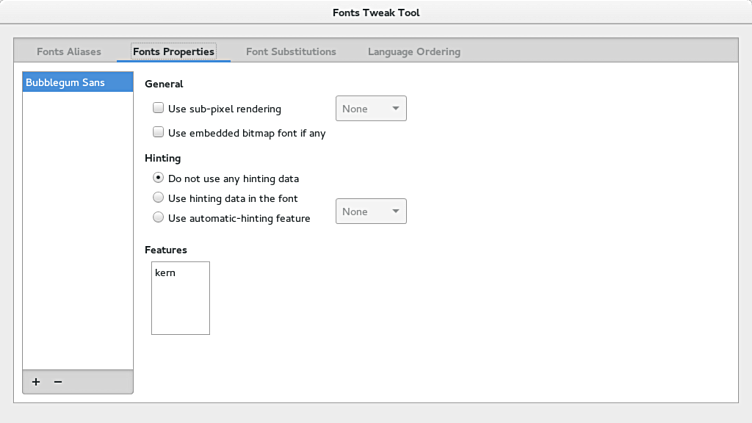752x423 pixels.
Task: Enable sub-pixel rendering checkbox
Action: pyautogui.click(x=158, y=108)
